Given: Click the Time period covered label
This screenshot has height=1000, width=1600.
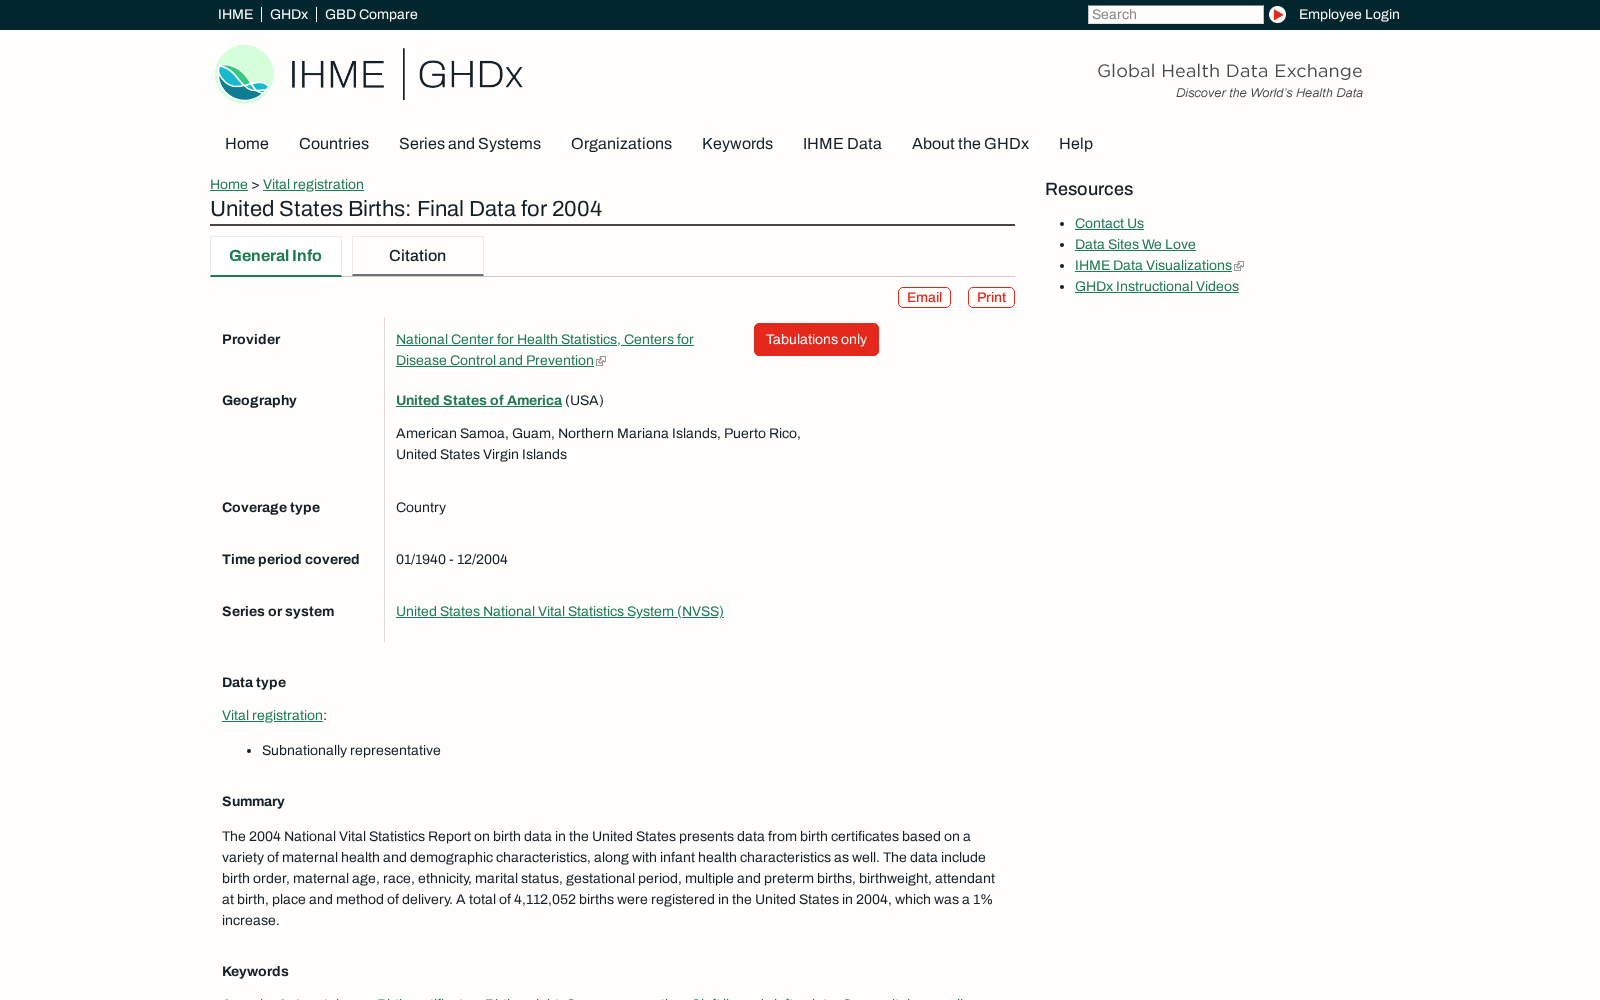Looking at the screenshot, I should [291, 559].
